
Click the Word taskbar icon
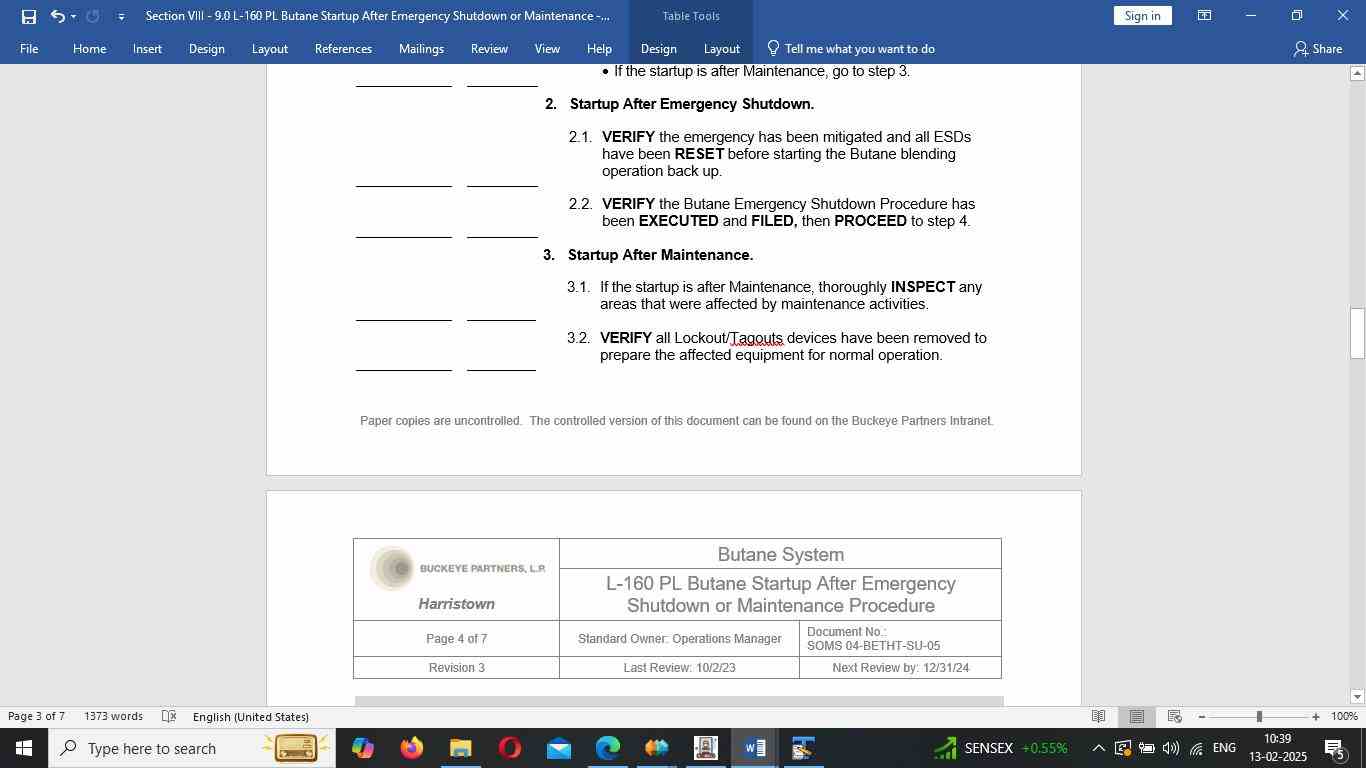tap(755, 748)
